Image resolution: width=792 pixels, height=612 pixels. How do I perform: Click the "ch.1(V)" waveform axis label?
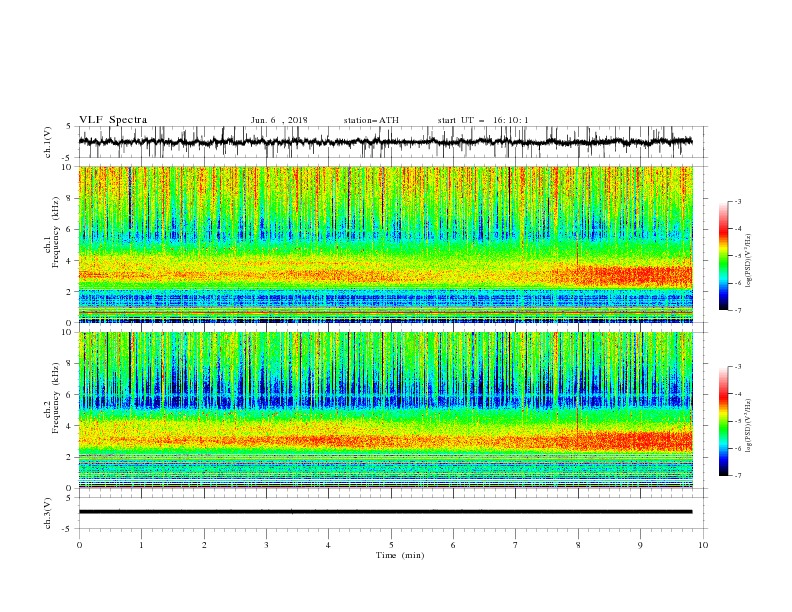click(48, 142)
